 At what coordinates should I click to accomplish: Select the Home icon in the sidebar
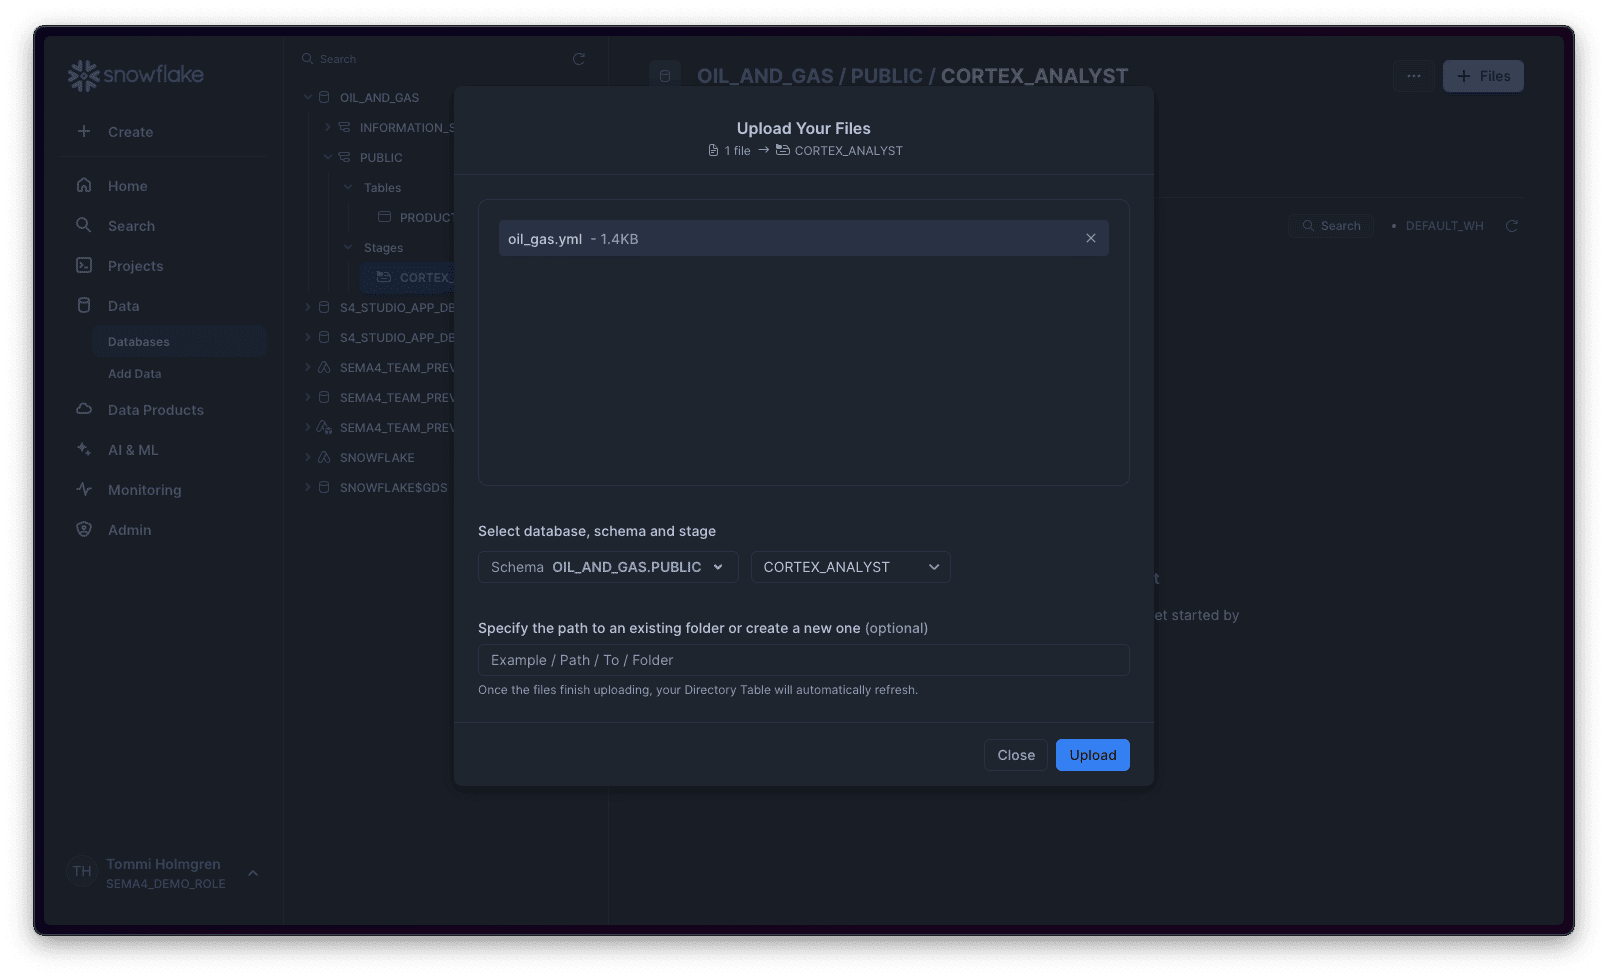84,185
